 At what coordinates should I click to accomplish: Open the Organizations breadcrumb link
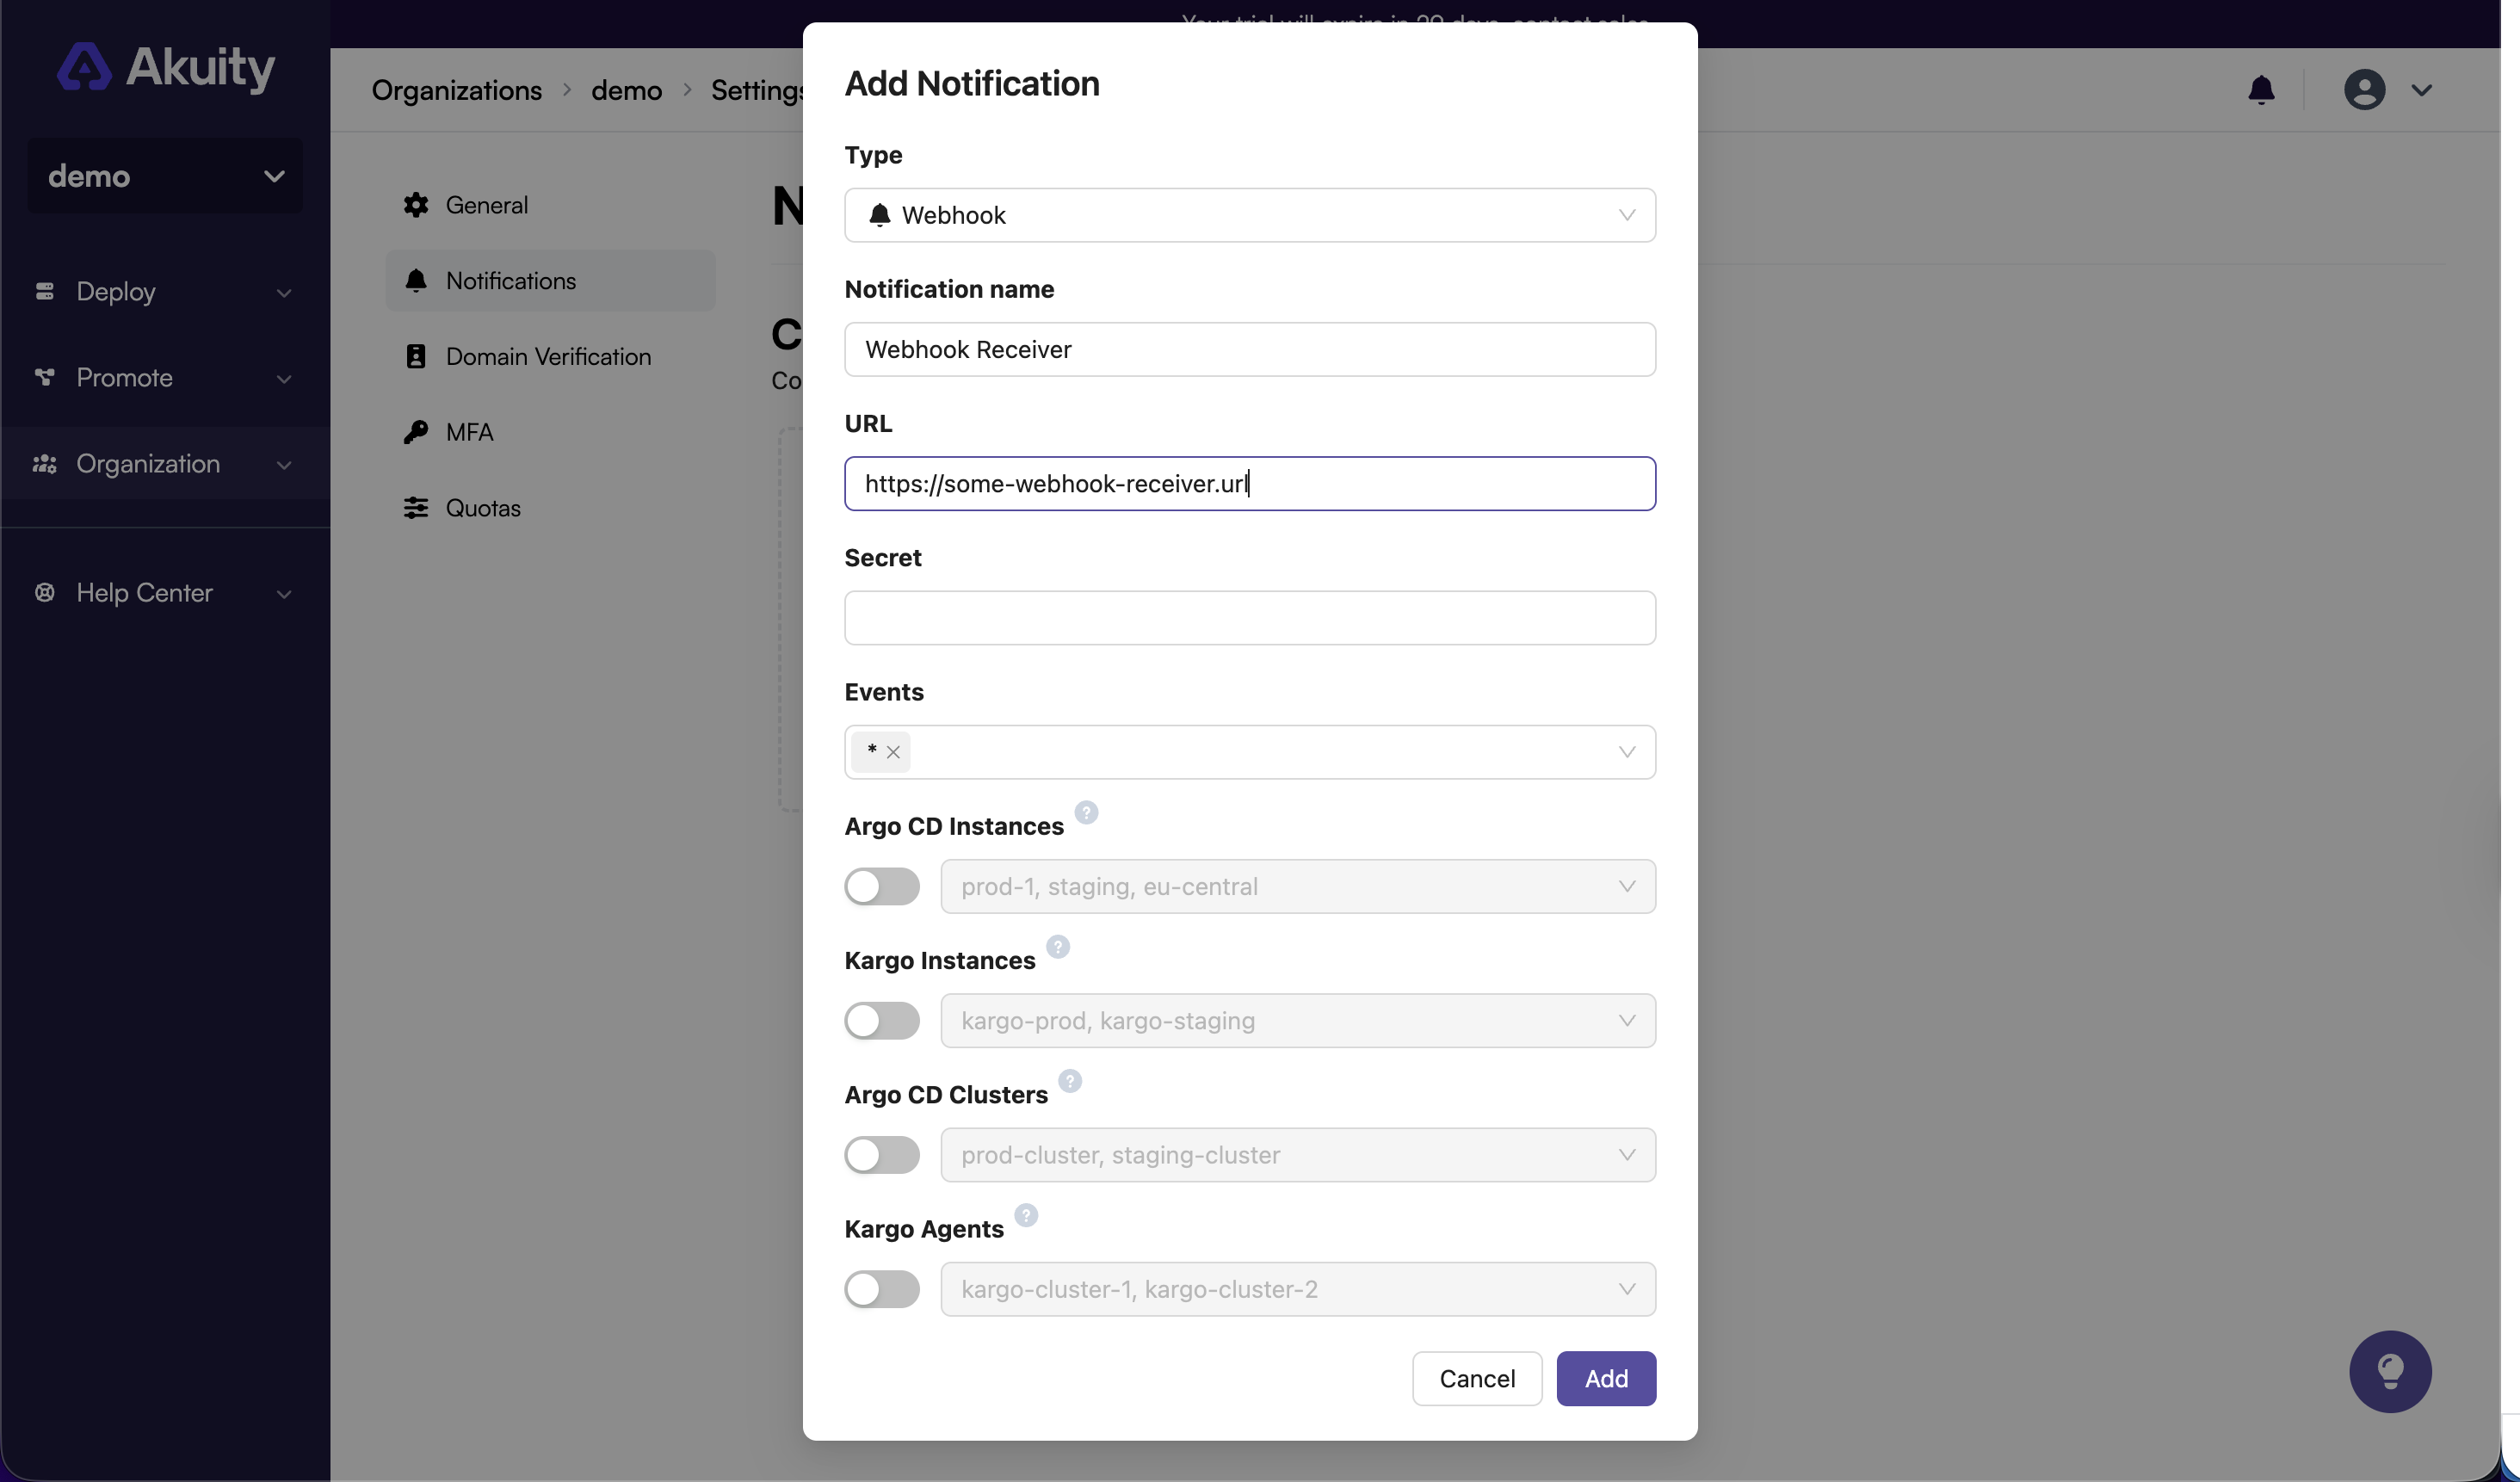coord(456,90)
